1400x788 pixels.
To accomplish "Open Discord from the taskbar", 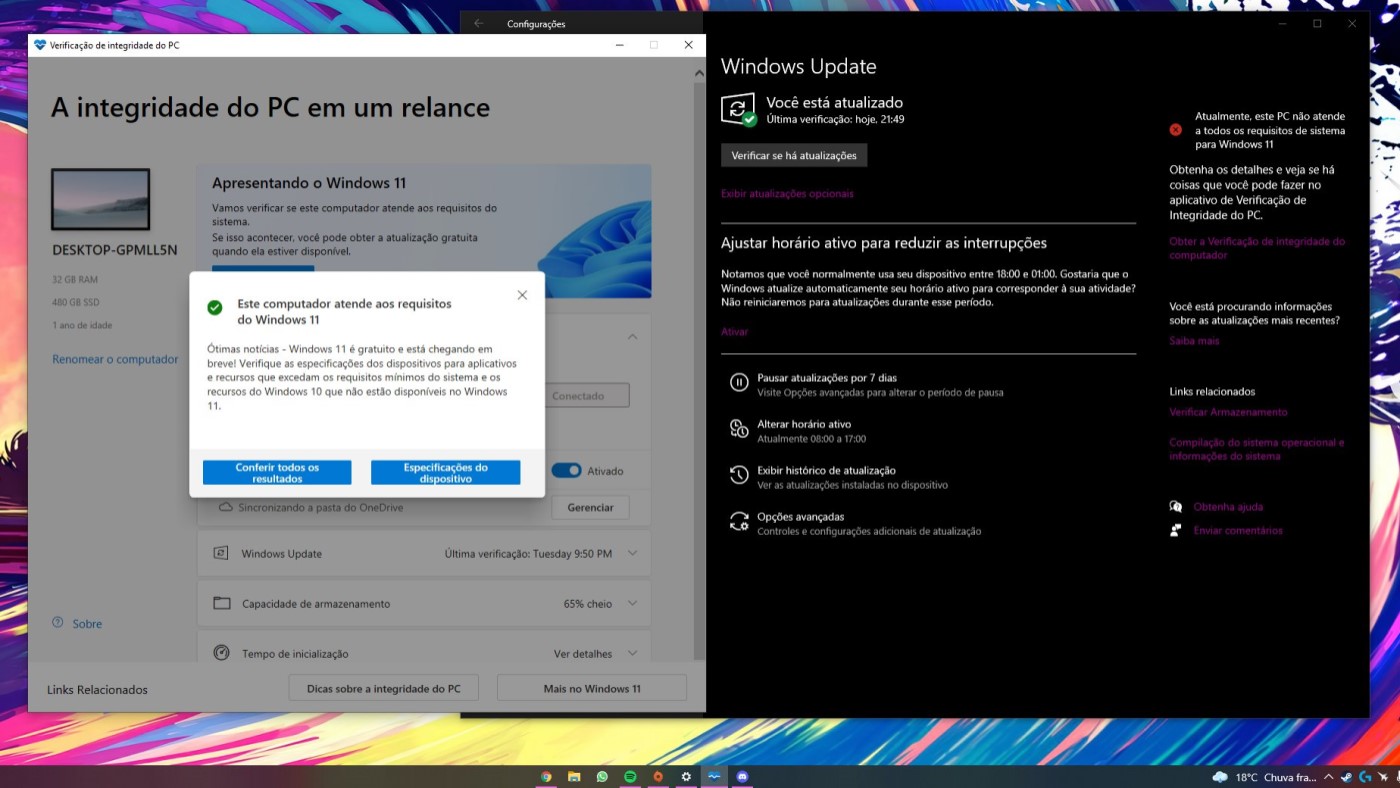I will pyautogui.click(x=742, y=776).
